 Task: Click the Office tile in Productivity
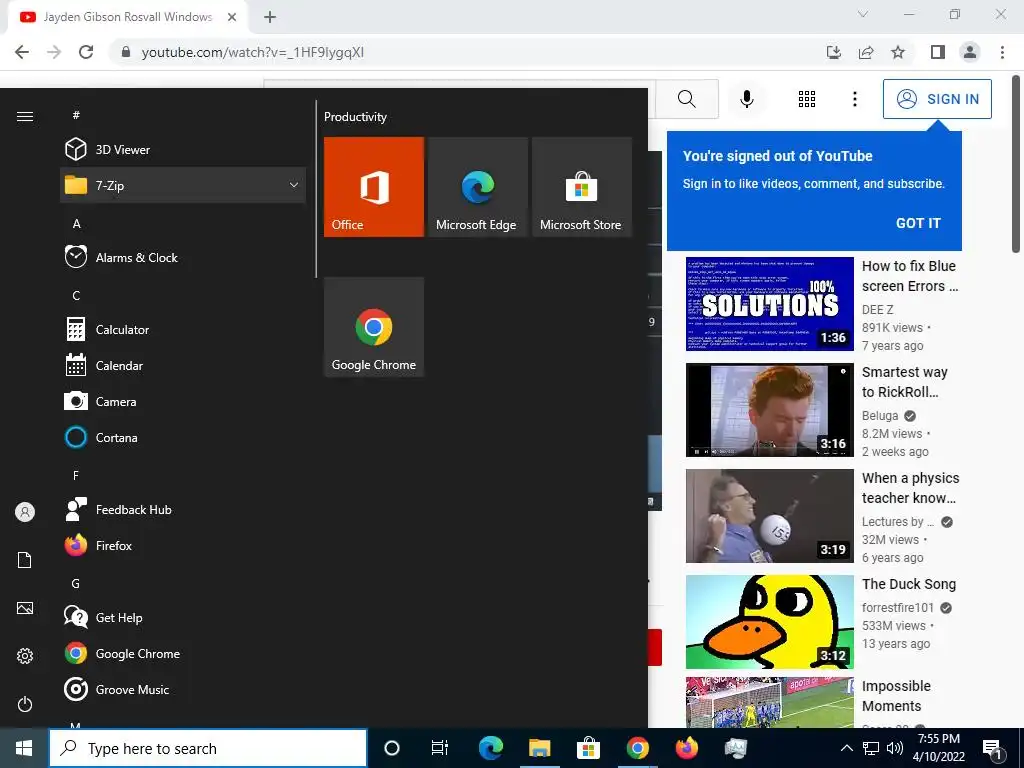pos(374,187)
